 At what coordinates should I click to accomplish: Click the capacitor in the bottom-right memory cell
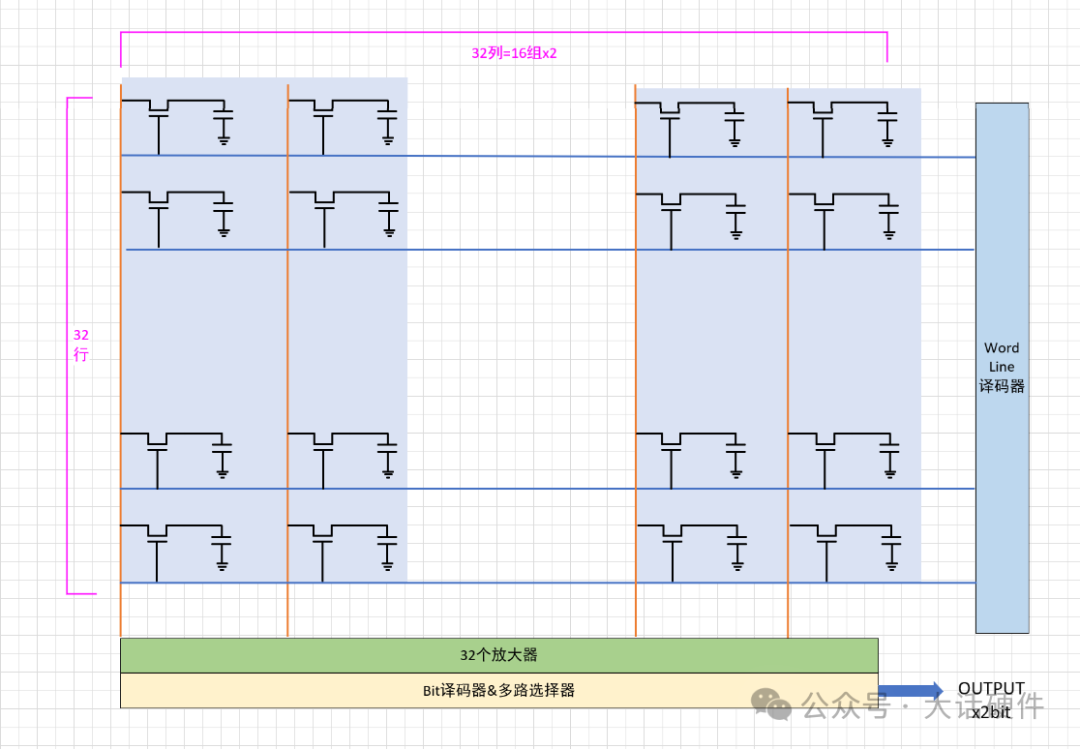coord(888,541)
